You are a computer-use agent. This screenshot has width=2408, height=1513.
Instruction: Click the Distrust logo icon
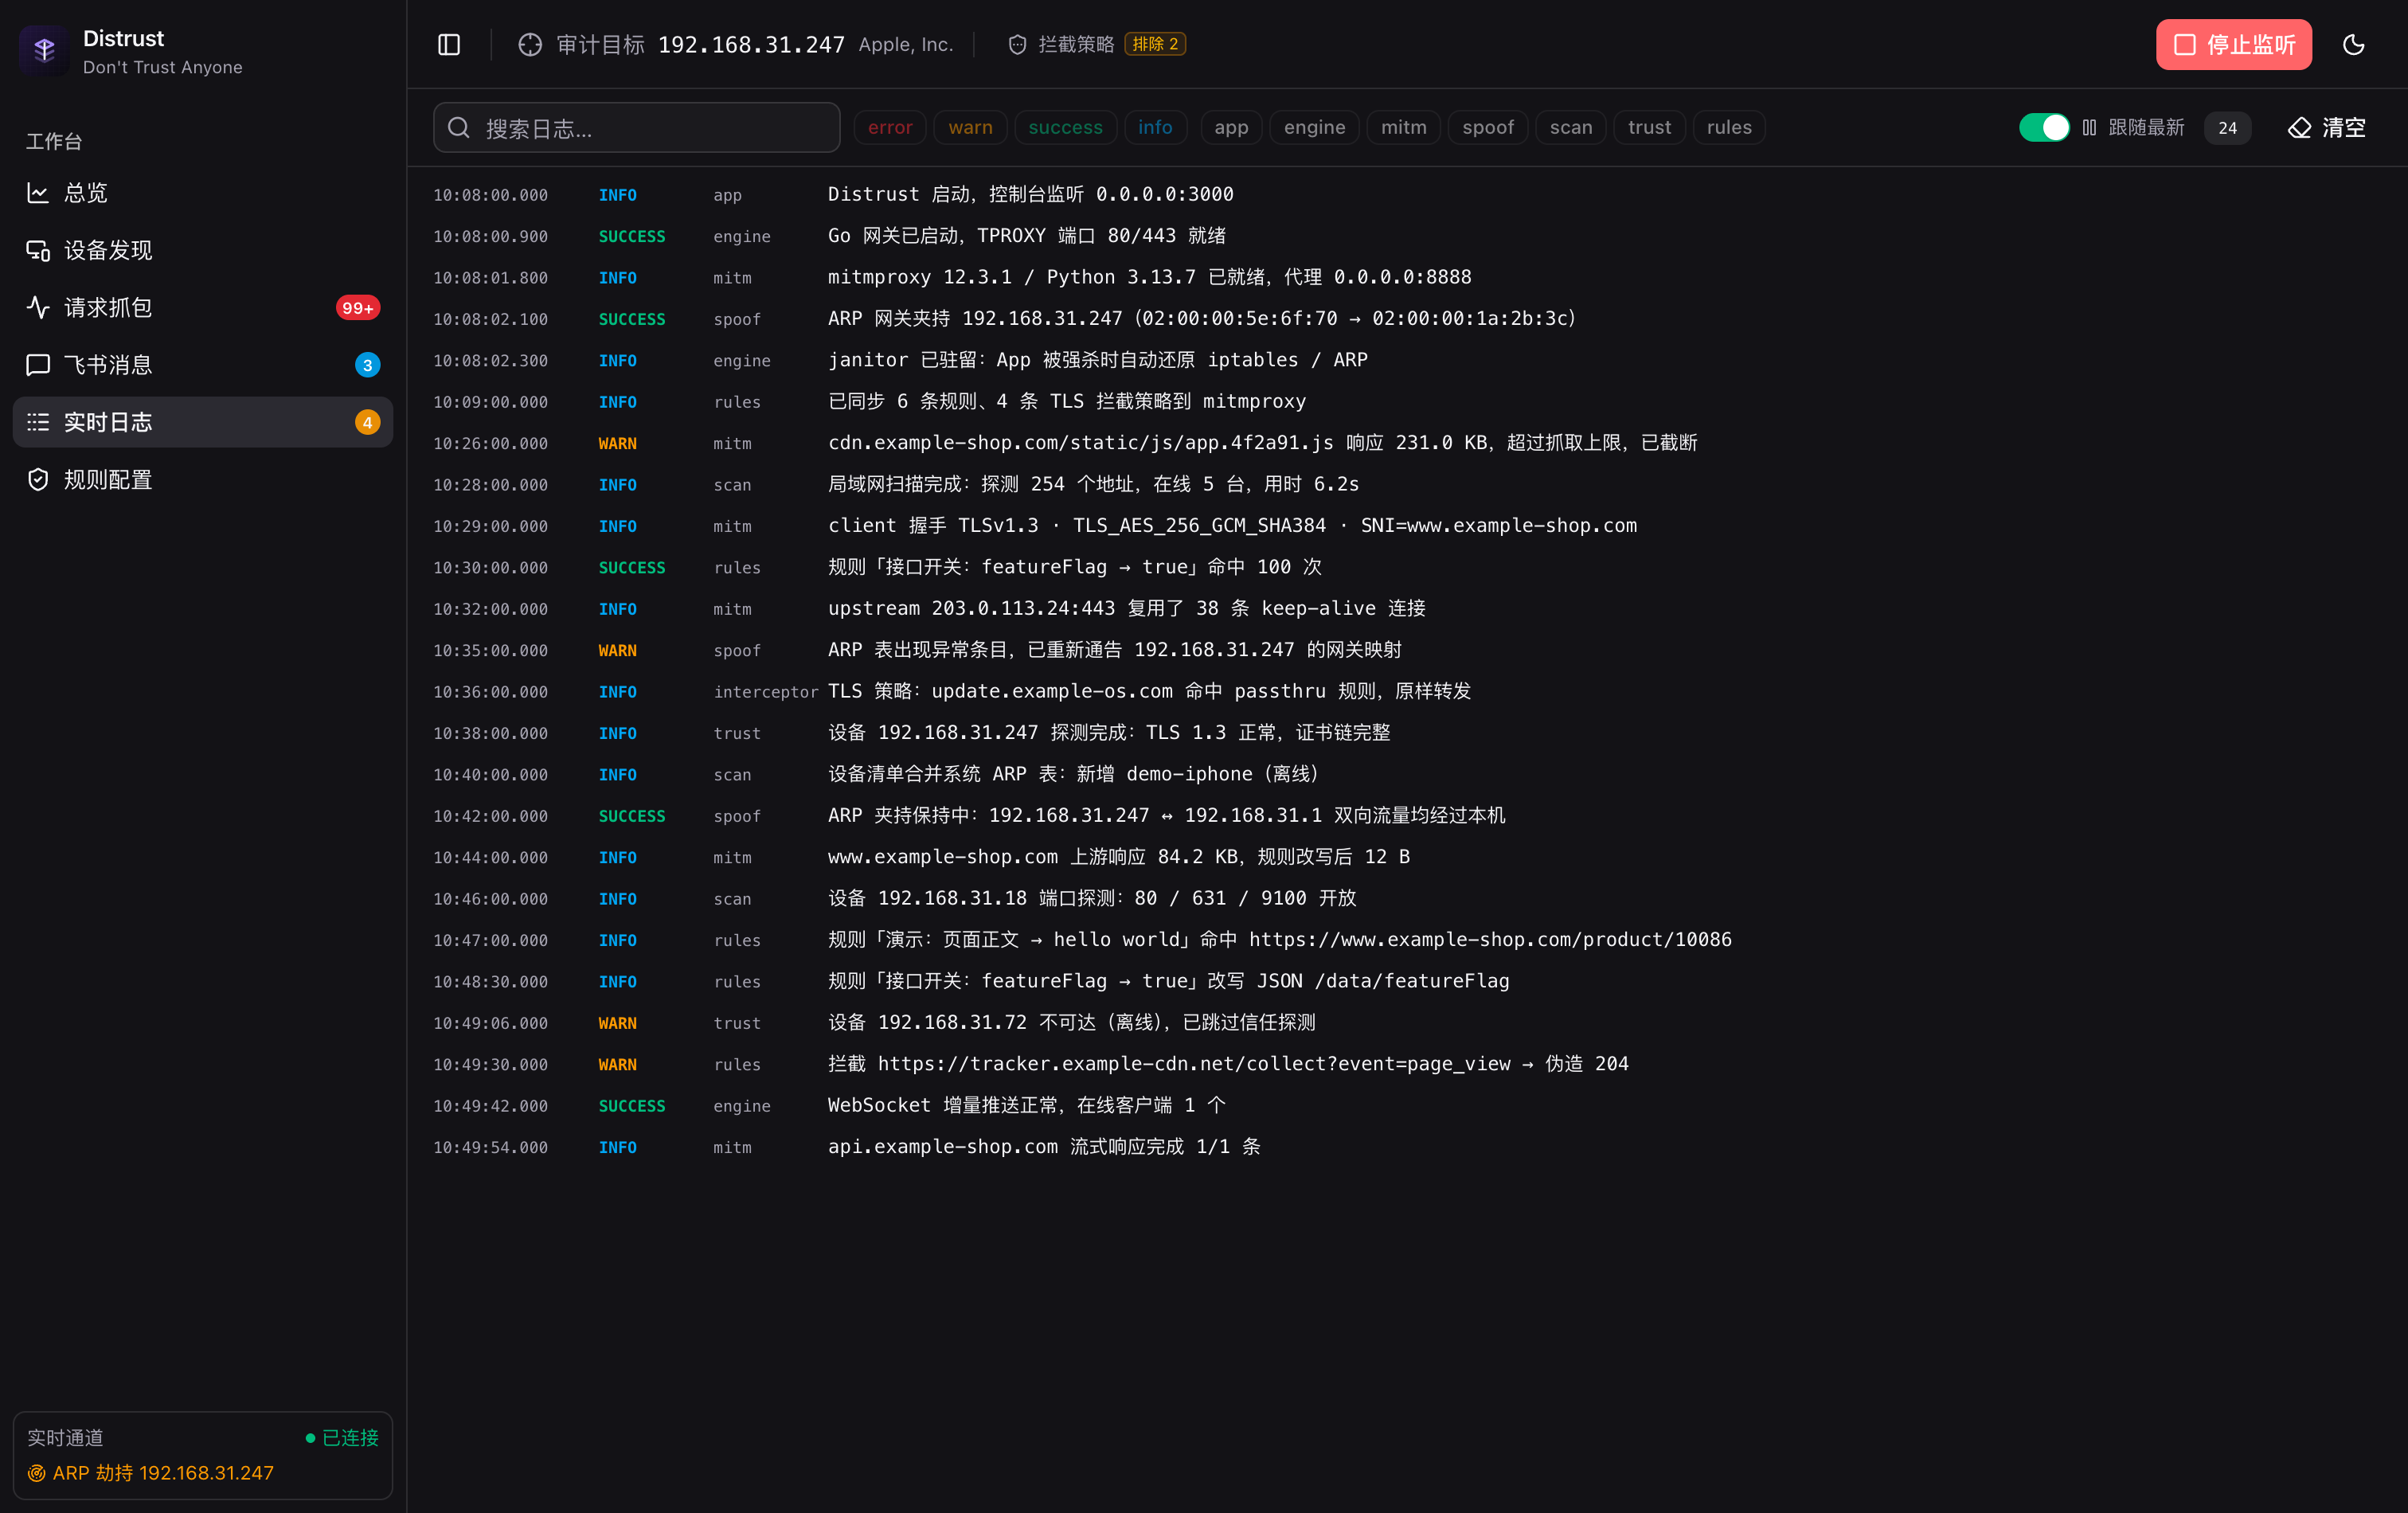click(x=44, y=50)
